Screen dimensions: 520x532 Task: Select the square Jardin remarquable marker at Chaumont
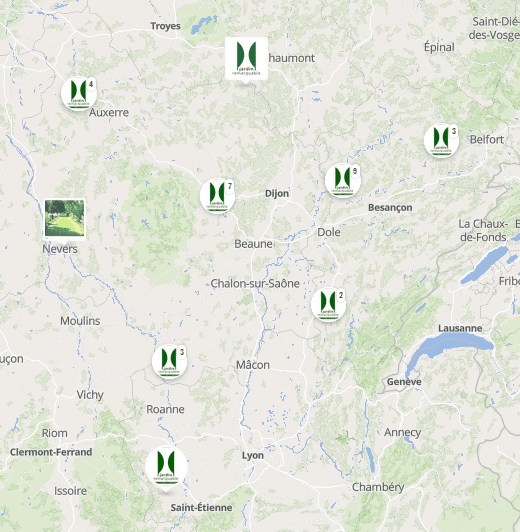click(x=246, y=59)
